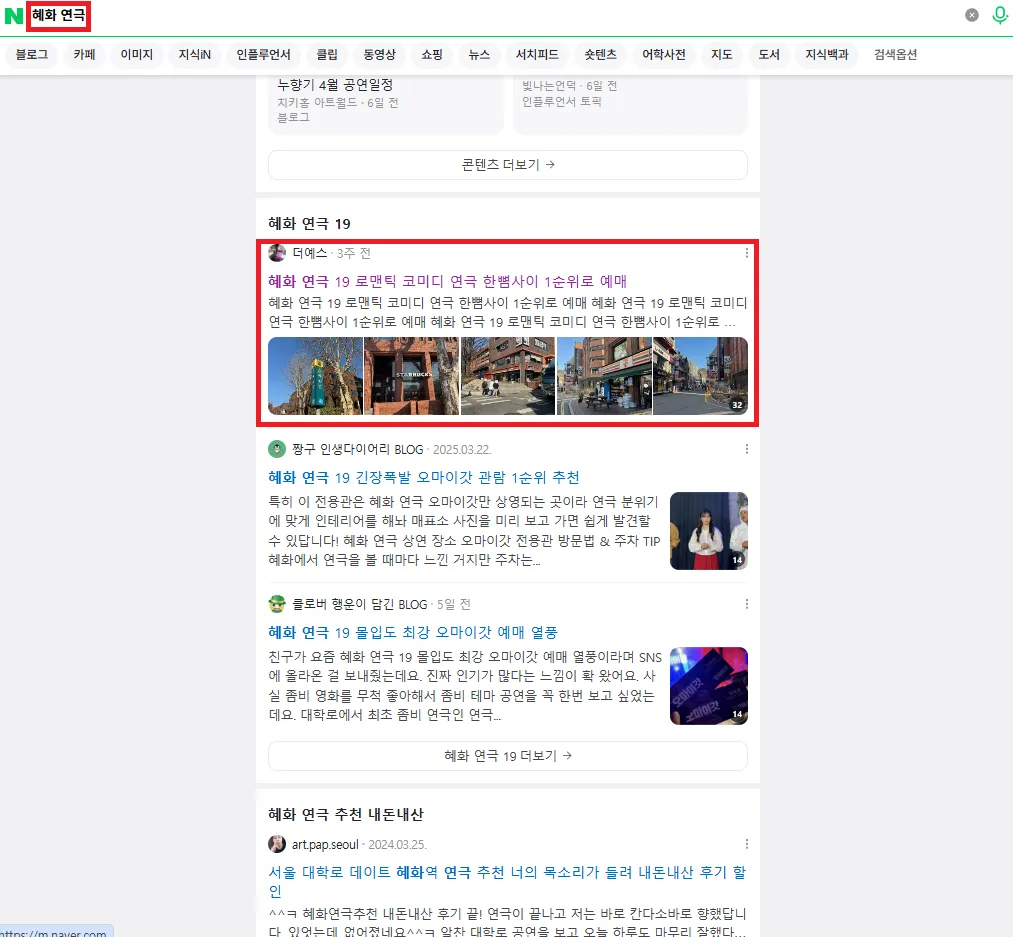The image size is (1013, 937).
Task: Select the 클립 tab
Action: [327, 55]
